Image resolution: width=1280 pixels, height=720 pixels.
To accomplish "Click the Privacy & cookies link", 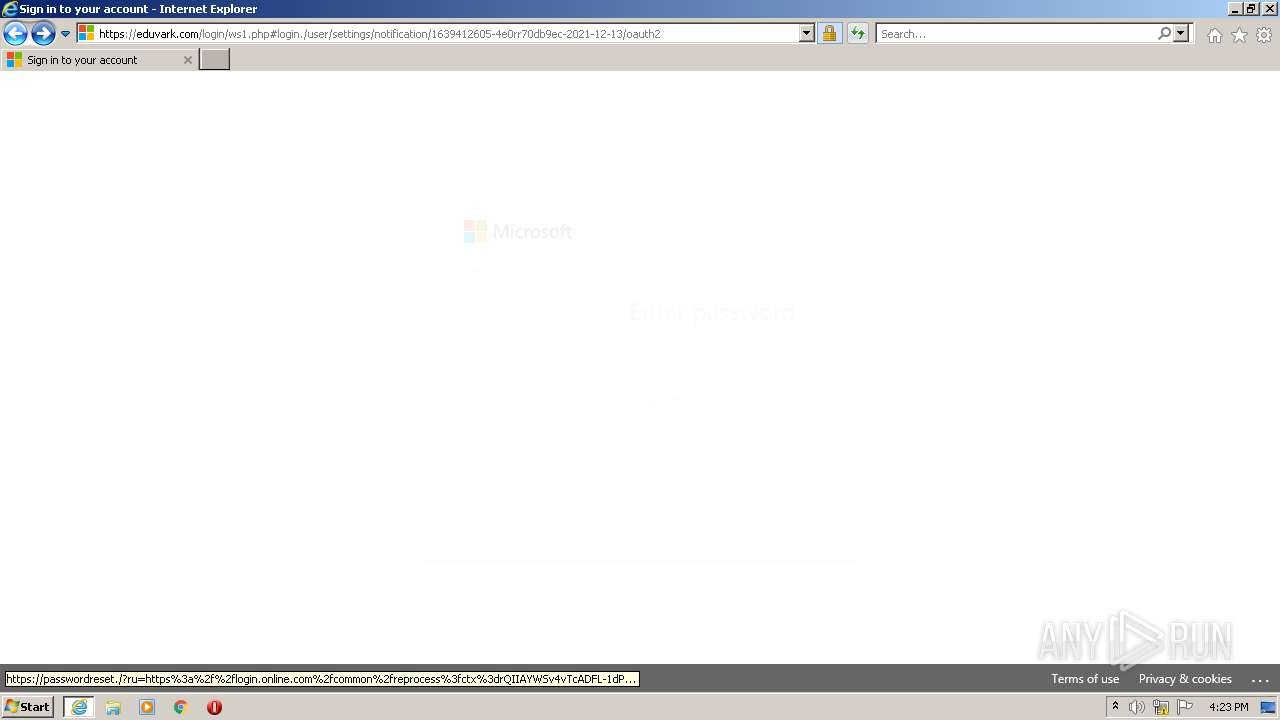I will 1185,679.
